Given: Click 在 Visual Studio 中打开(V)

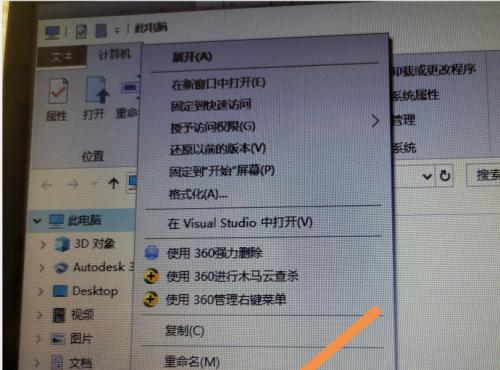Looking at the screenshot, I should [x=240, y=223].
